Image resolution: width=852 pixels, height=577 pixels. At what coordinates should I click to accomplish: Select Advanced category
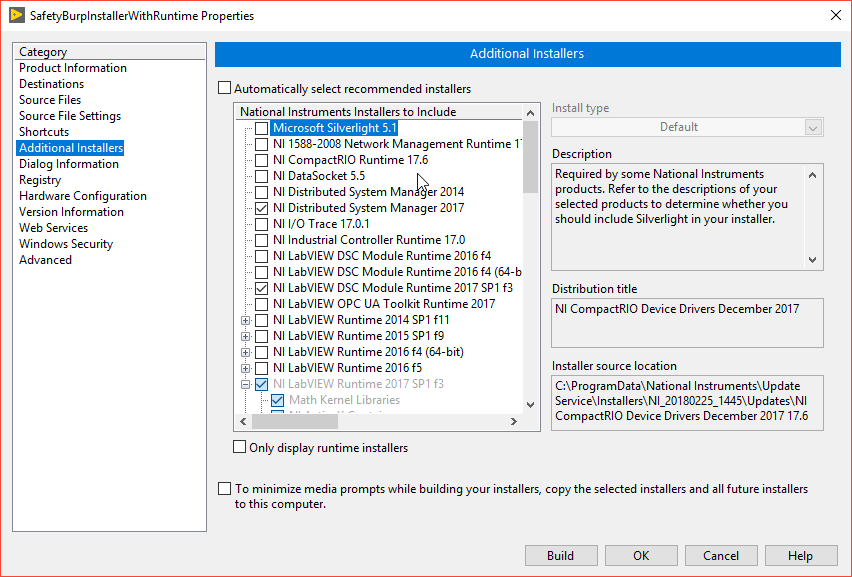(46, 260)
